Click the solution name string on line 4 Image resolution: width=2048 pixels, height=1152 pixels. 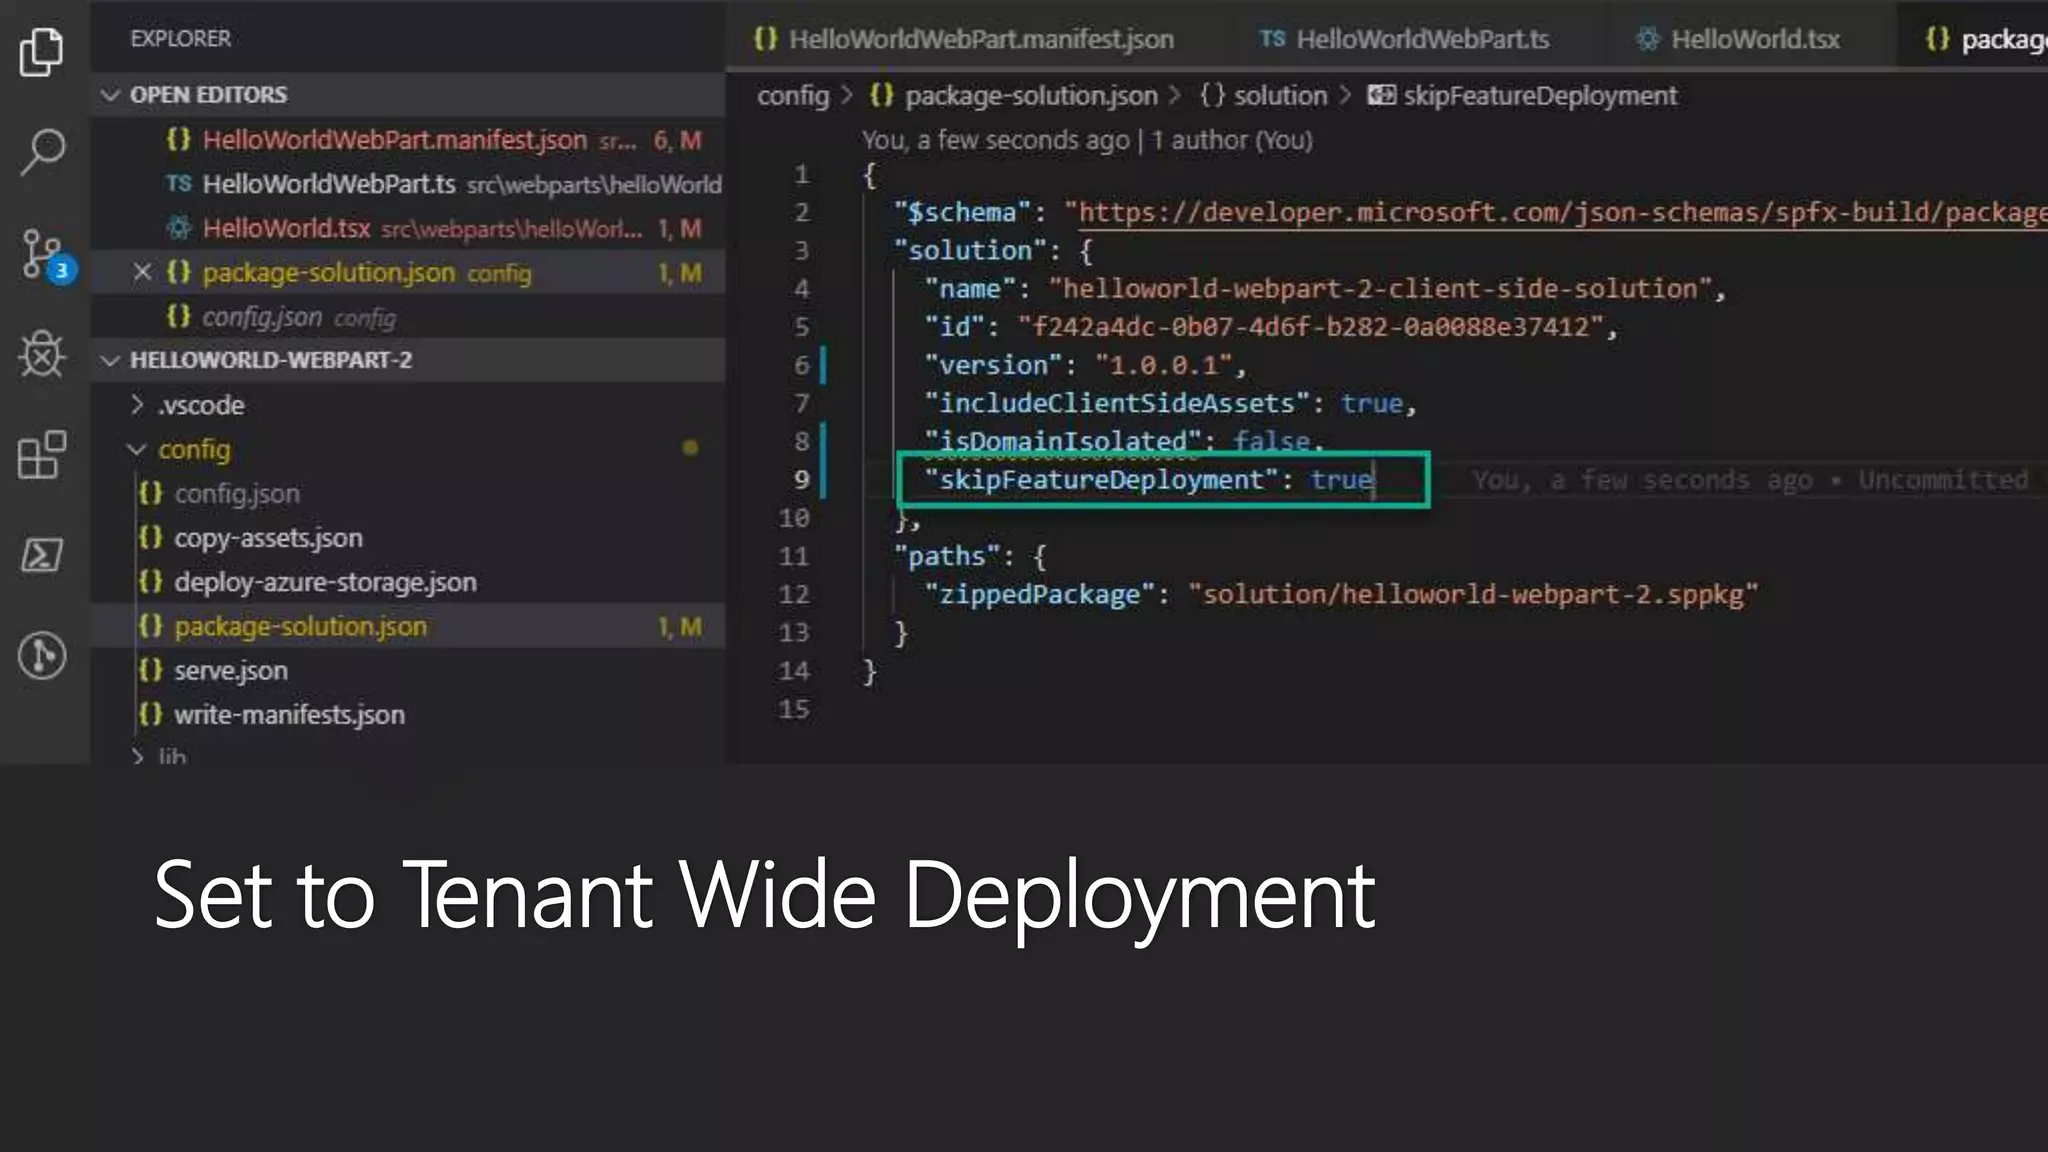tap(1380, 289)
